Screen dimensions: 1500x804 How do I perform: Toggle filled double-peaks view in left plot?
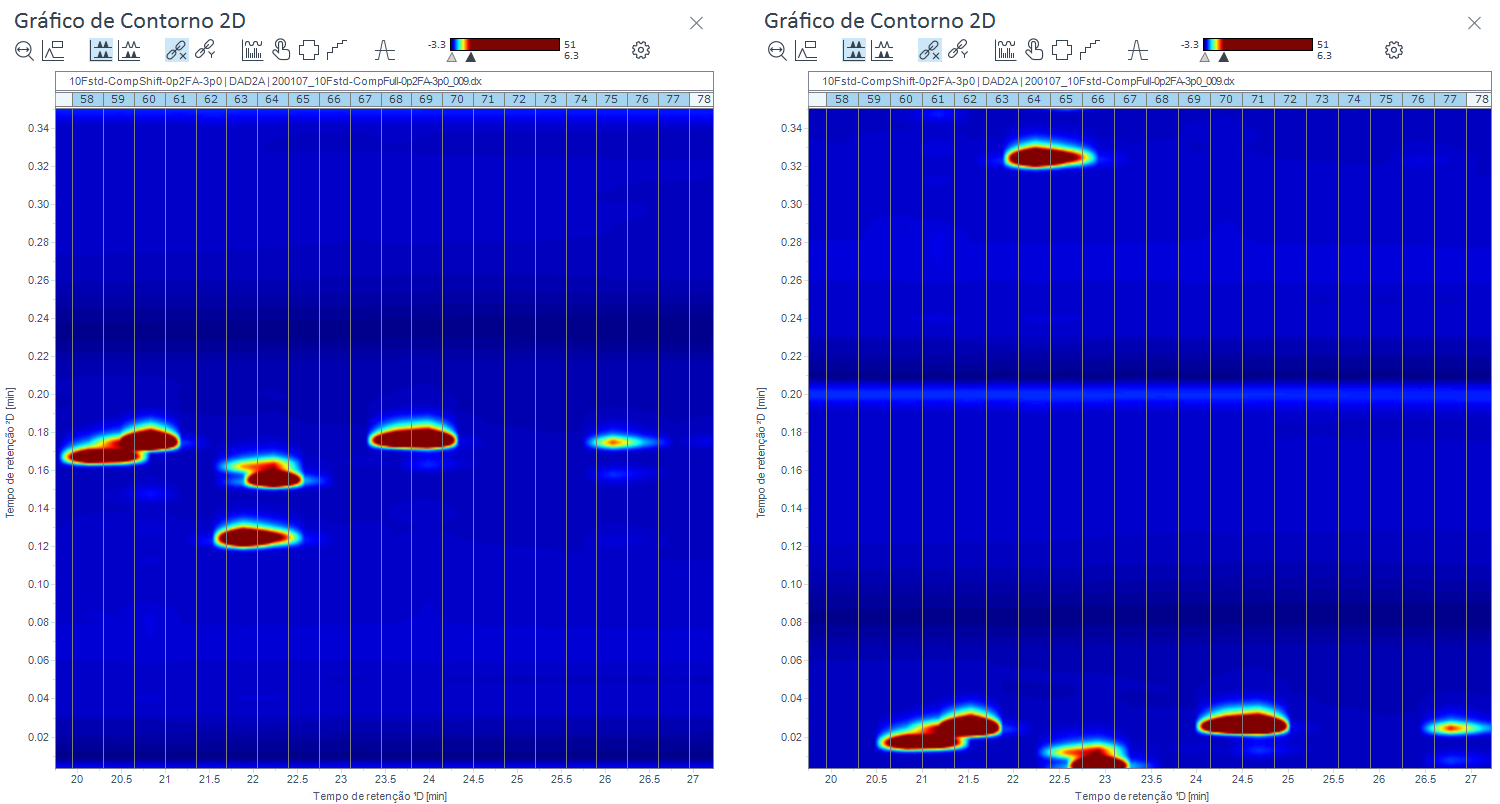point(102,49)
